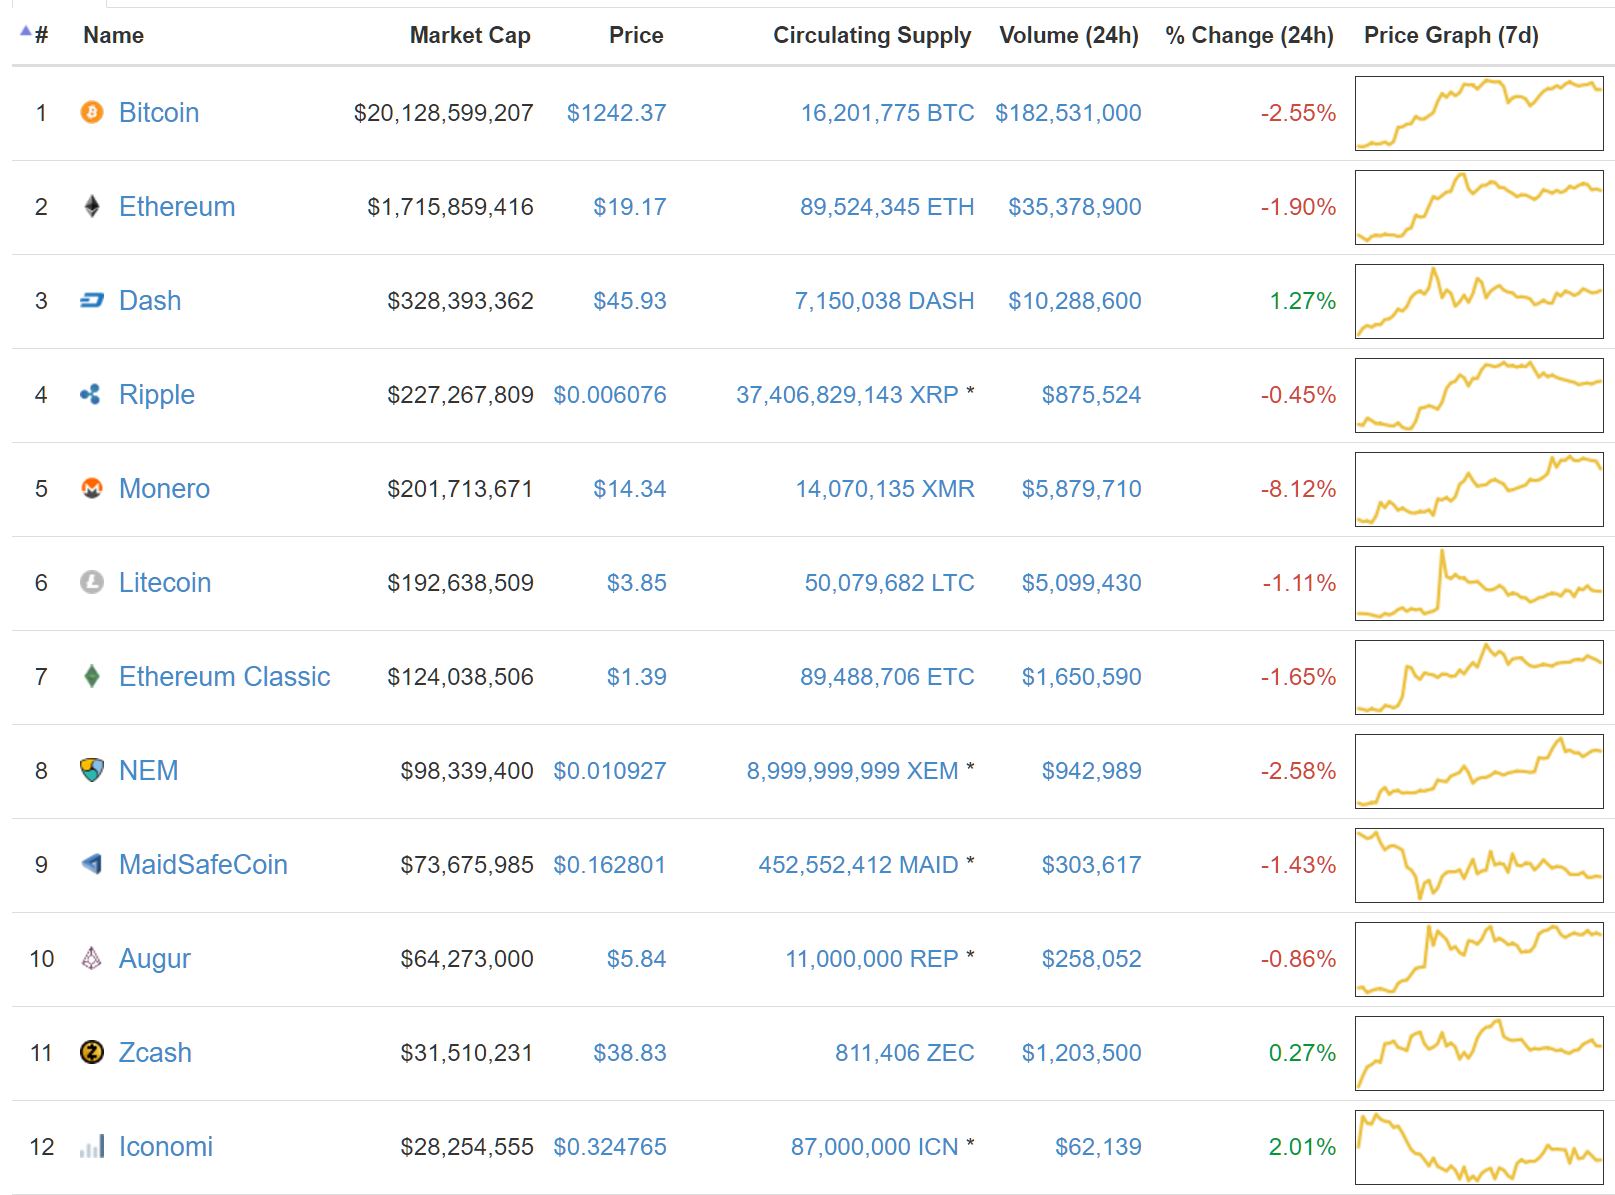
Task: Sort table by Price column header
Action: [x=636, y=35]
